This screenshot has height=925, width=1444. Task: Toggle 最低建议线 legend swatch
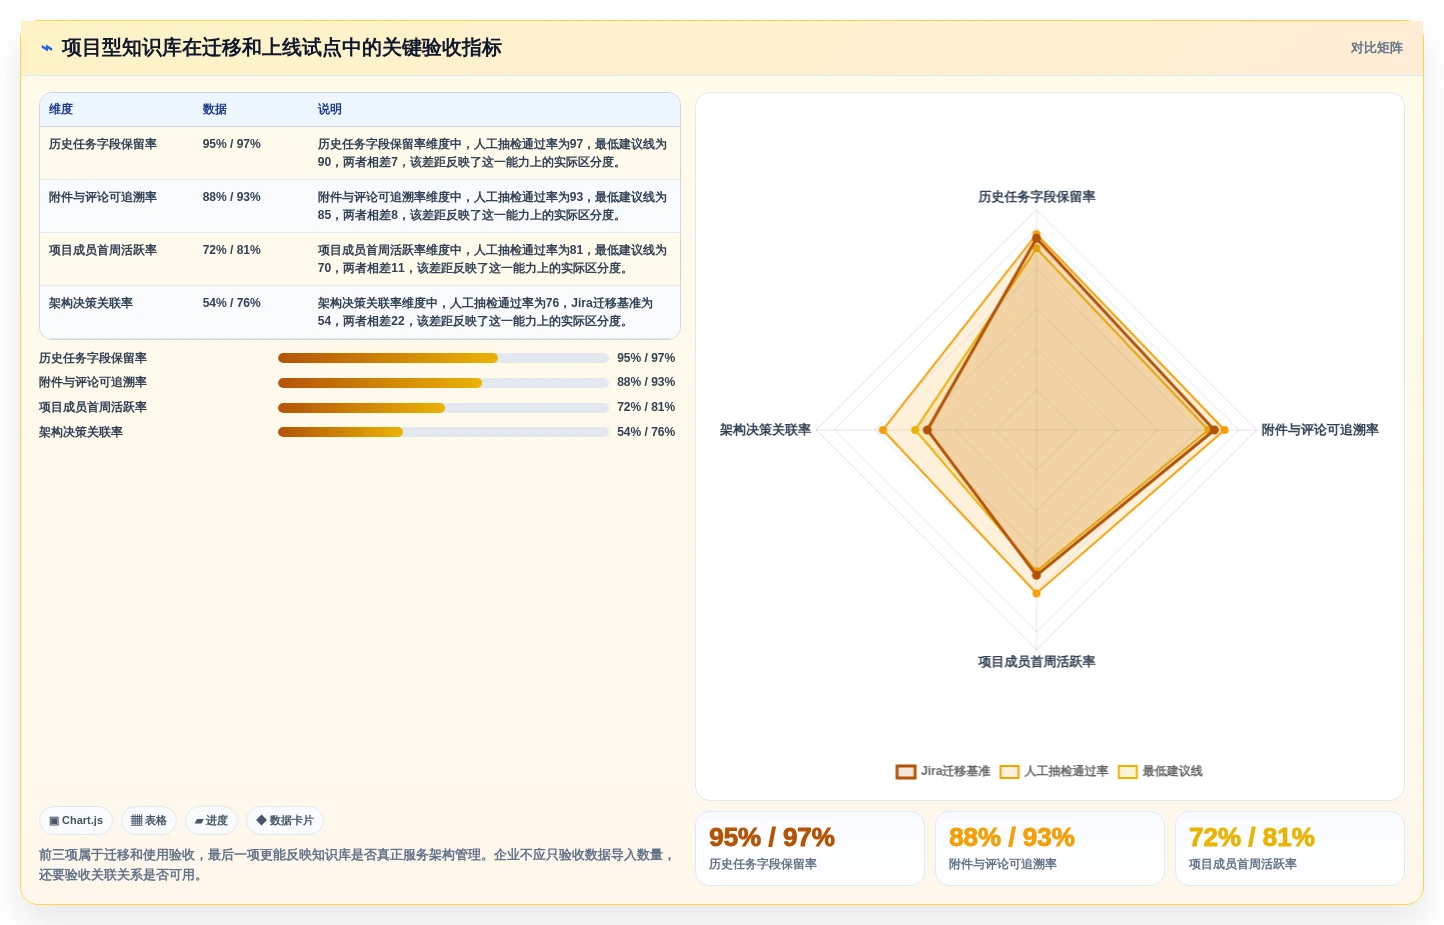point(1127,772)
